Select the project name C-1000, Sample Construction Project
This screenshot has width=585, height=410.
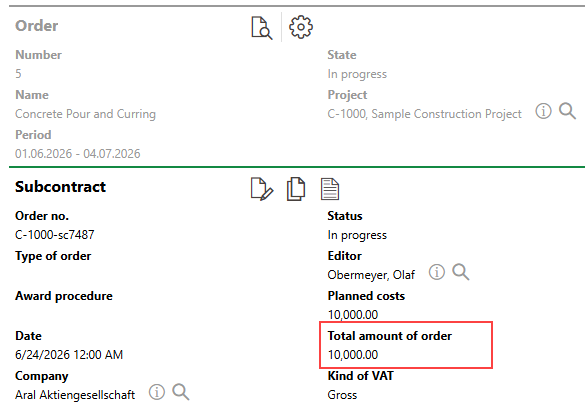tap(425, 114)
